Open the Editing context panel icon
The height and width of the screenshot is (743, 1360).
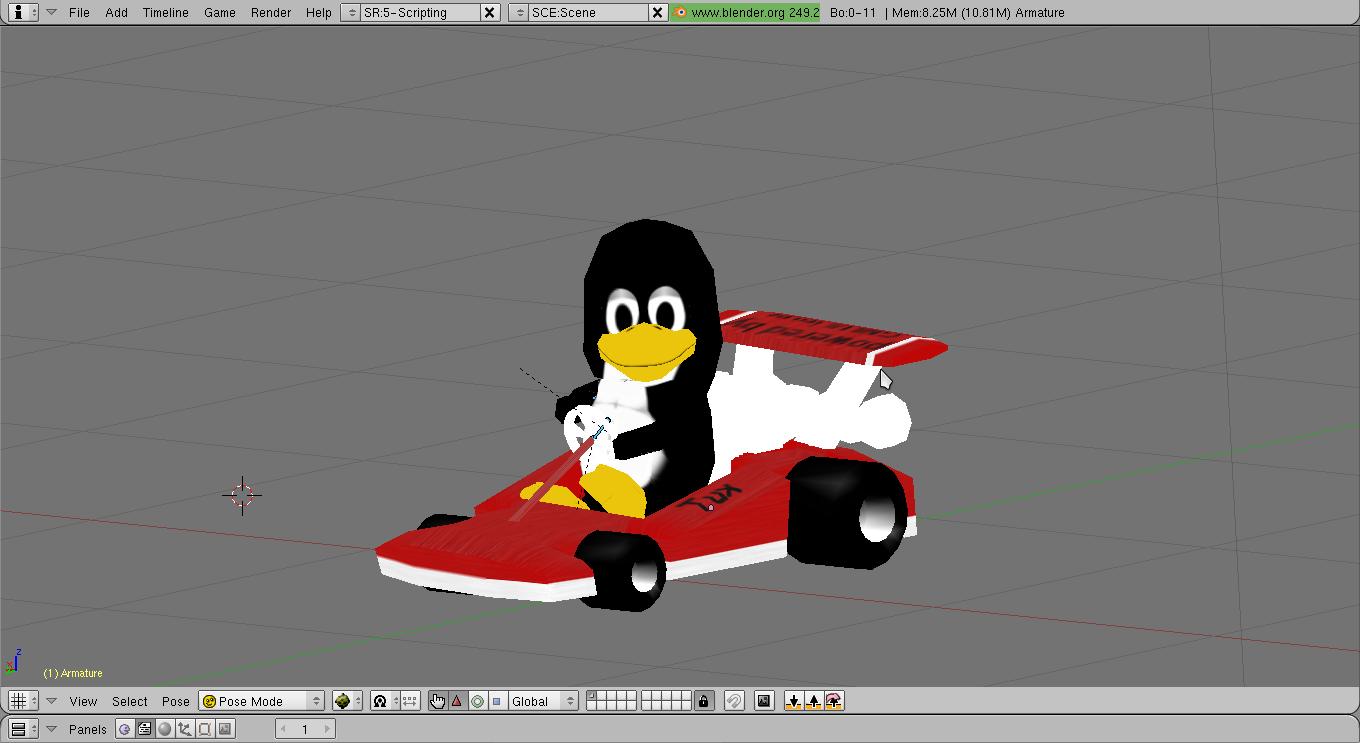[204, 729]
